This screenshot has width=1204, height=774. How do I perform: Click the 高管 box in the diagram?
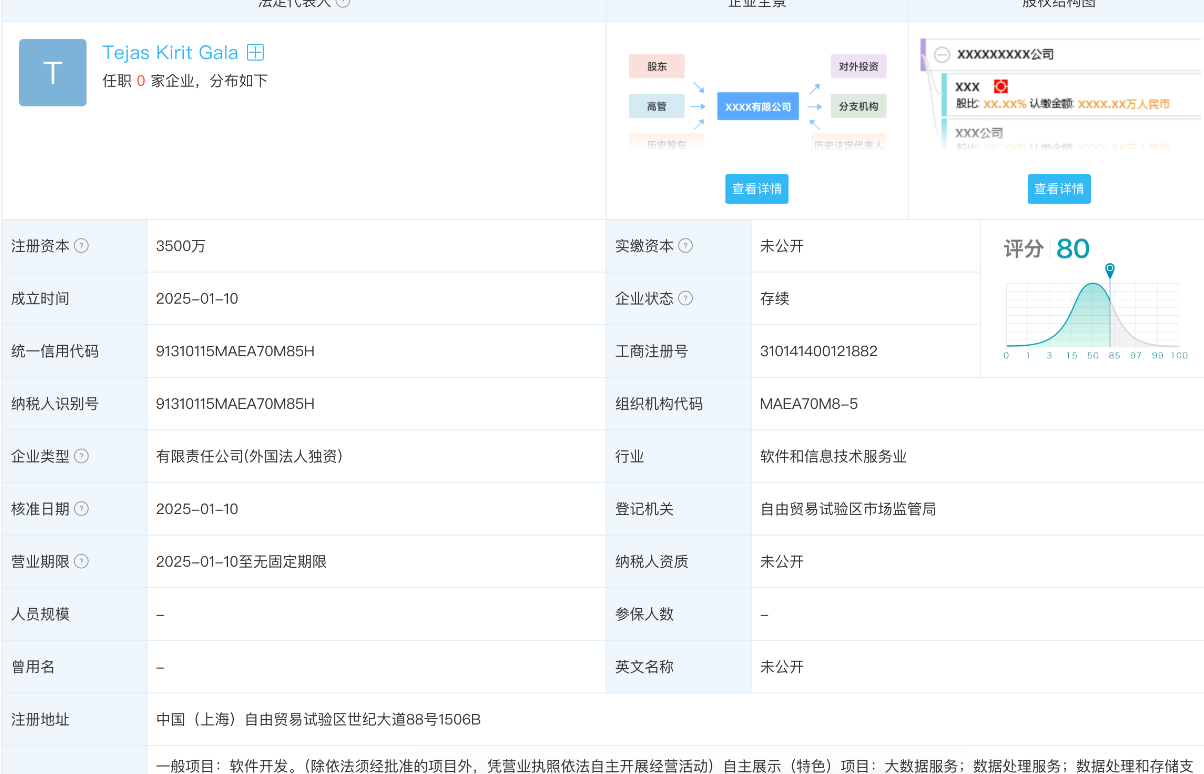click(656, 106)
